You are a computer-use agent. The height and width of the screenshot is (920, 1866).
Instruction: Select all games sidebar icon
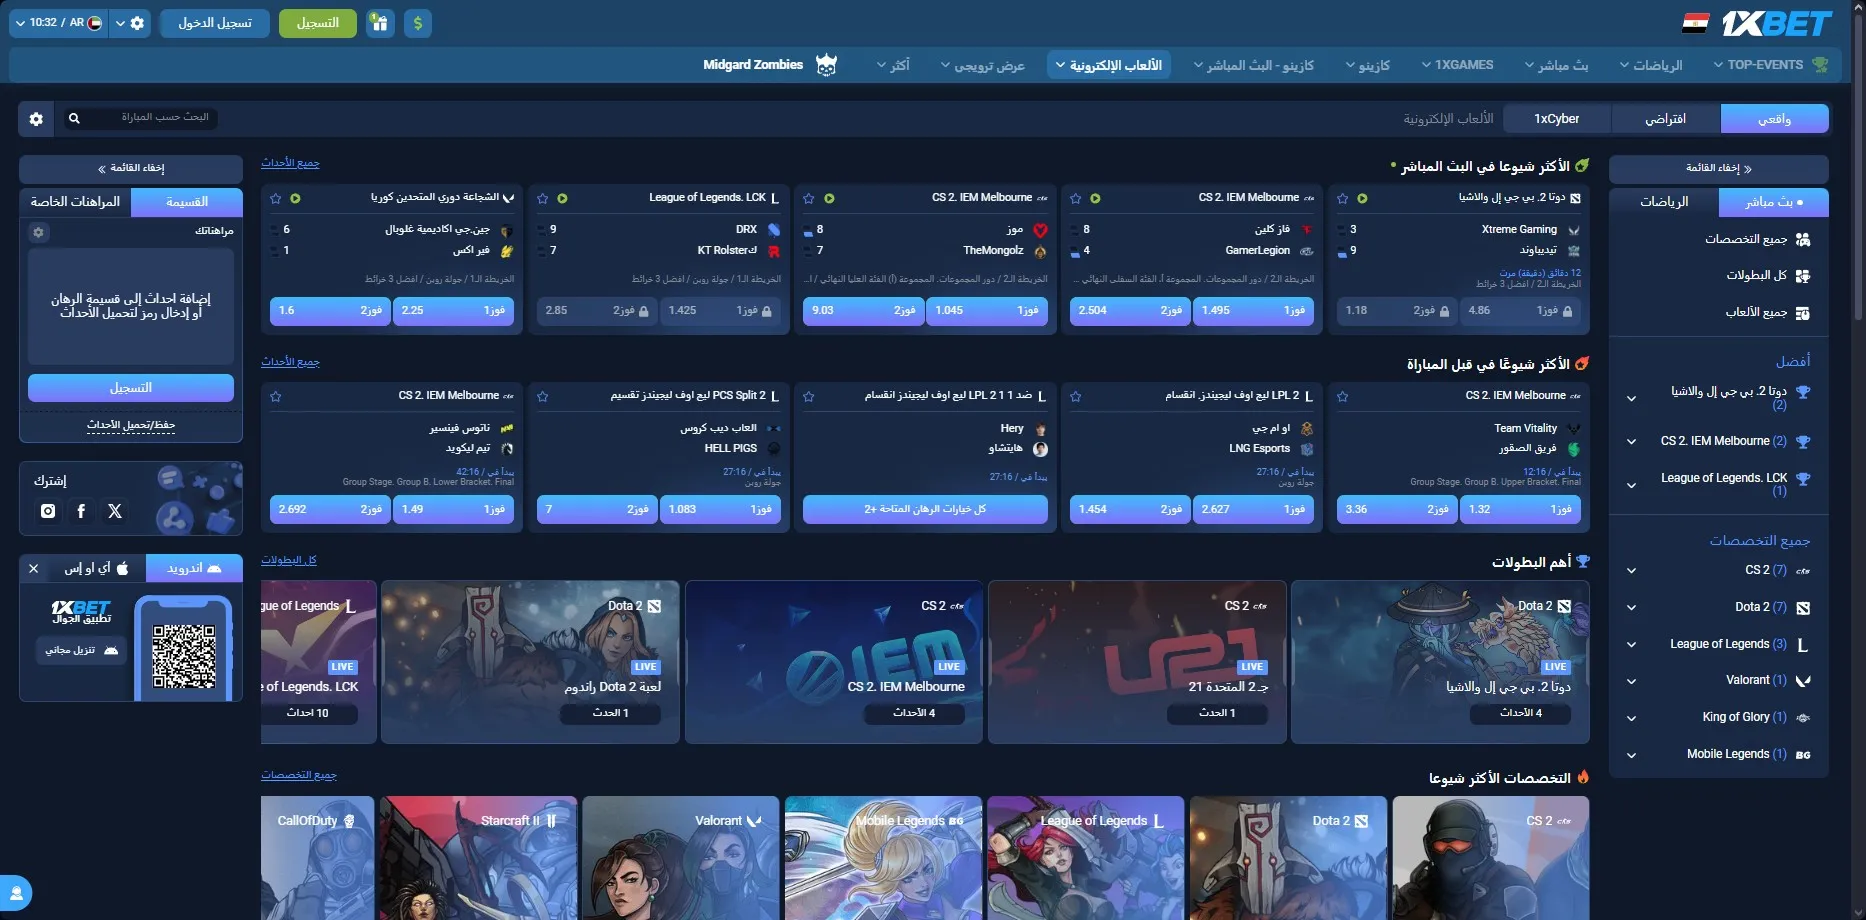coord(1803,313)
